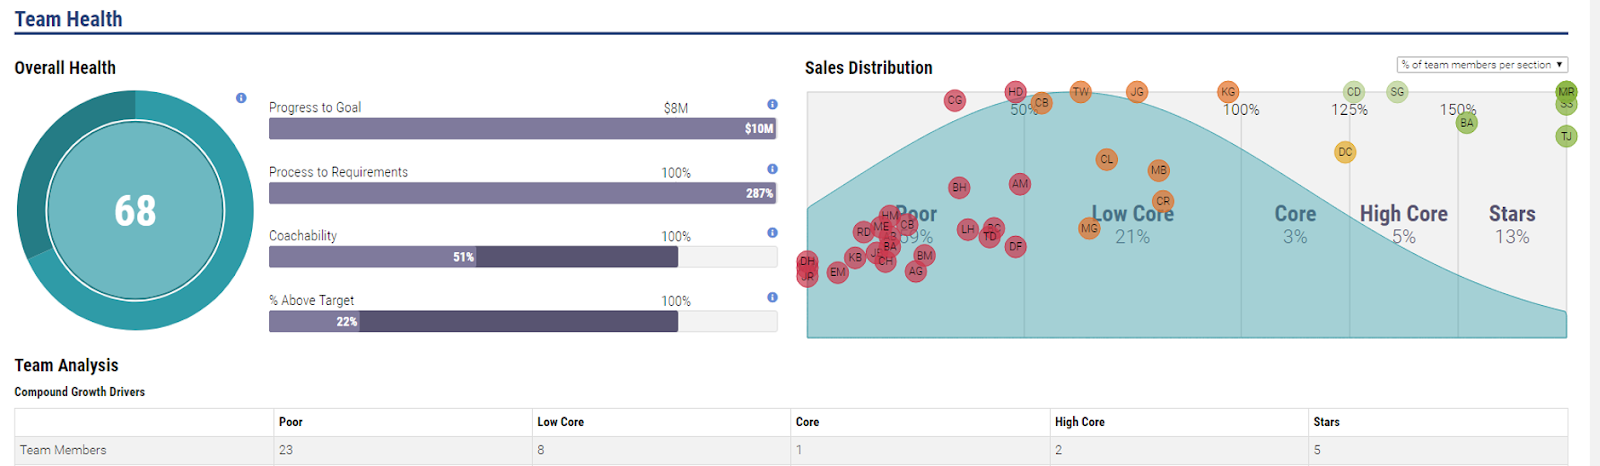Click the green TJ bubble

pyautogui.click(x=1566, y=136)
